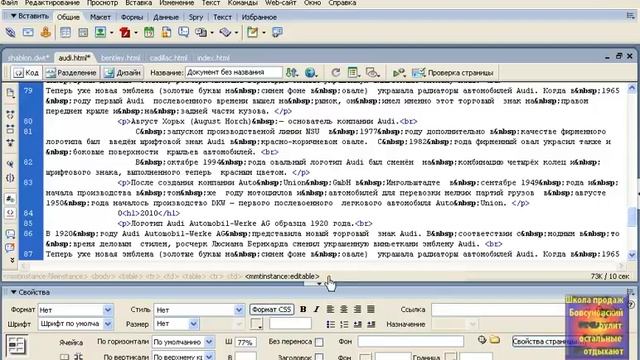Apply comment icon in coding toolbar
The height and width of the screenshot is (360, 640).
point(10,234)
